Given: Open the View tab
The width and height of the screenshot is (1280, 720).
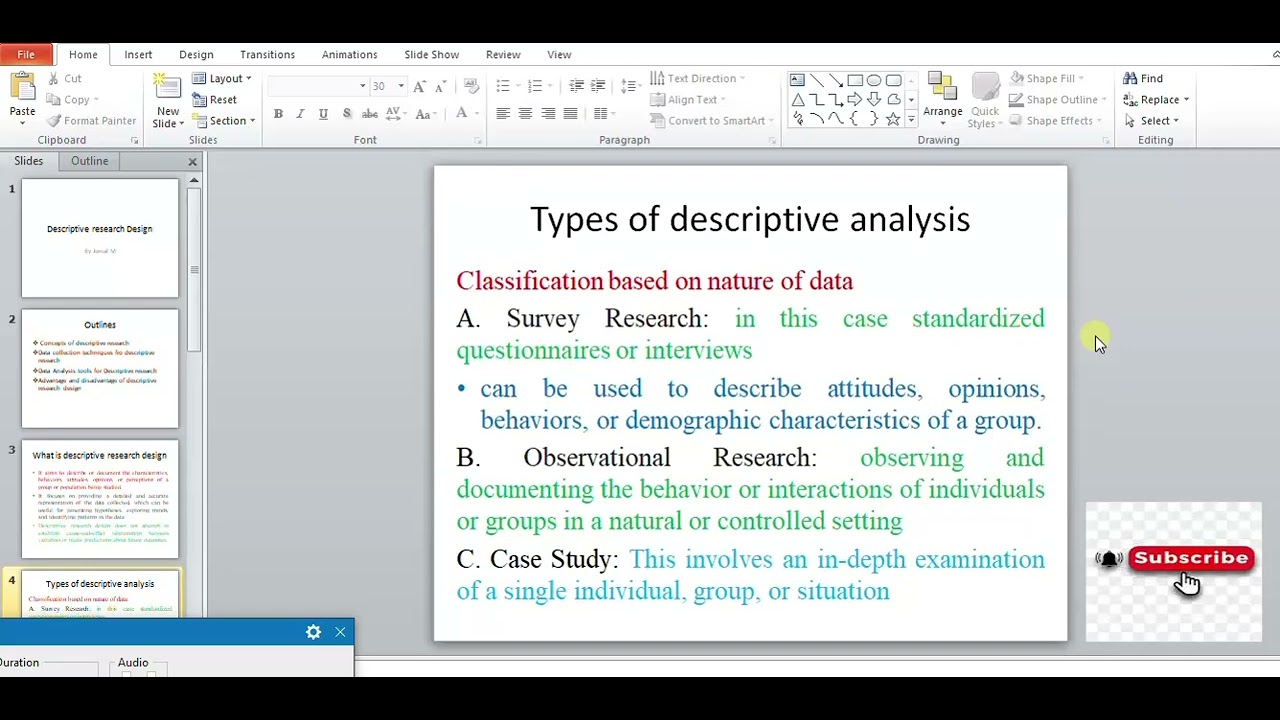Looking at the screenshot, I should tap(559, 54).
